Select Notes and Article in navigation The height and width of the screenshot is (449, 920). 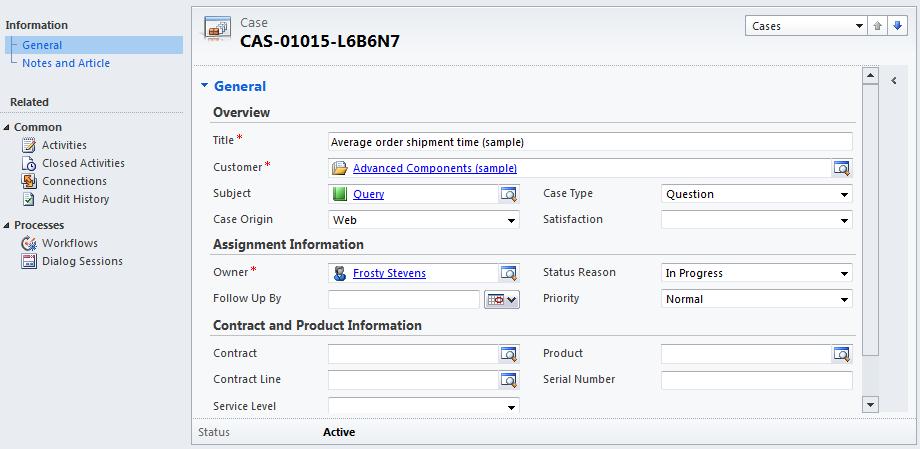point(66,63)
